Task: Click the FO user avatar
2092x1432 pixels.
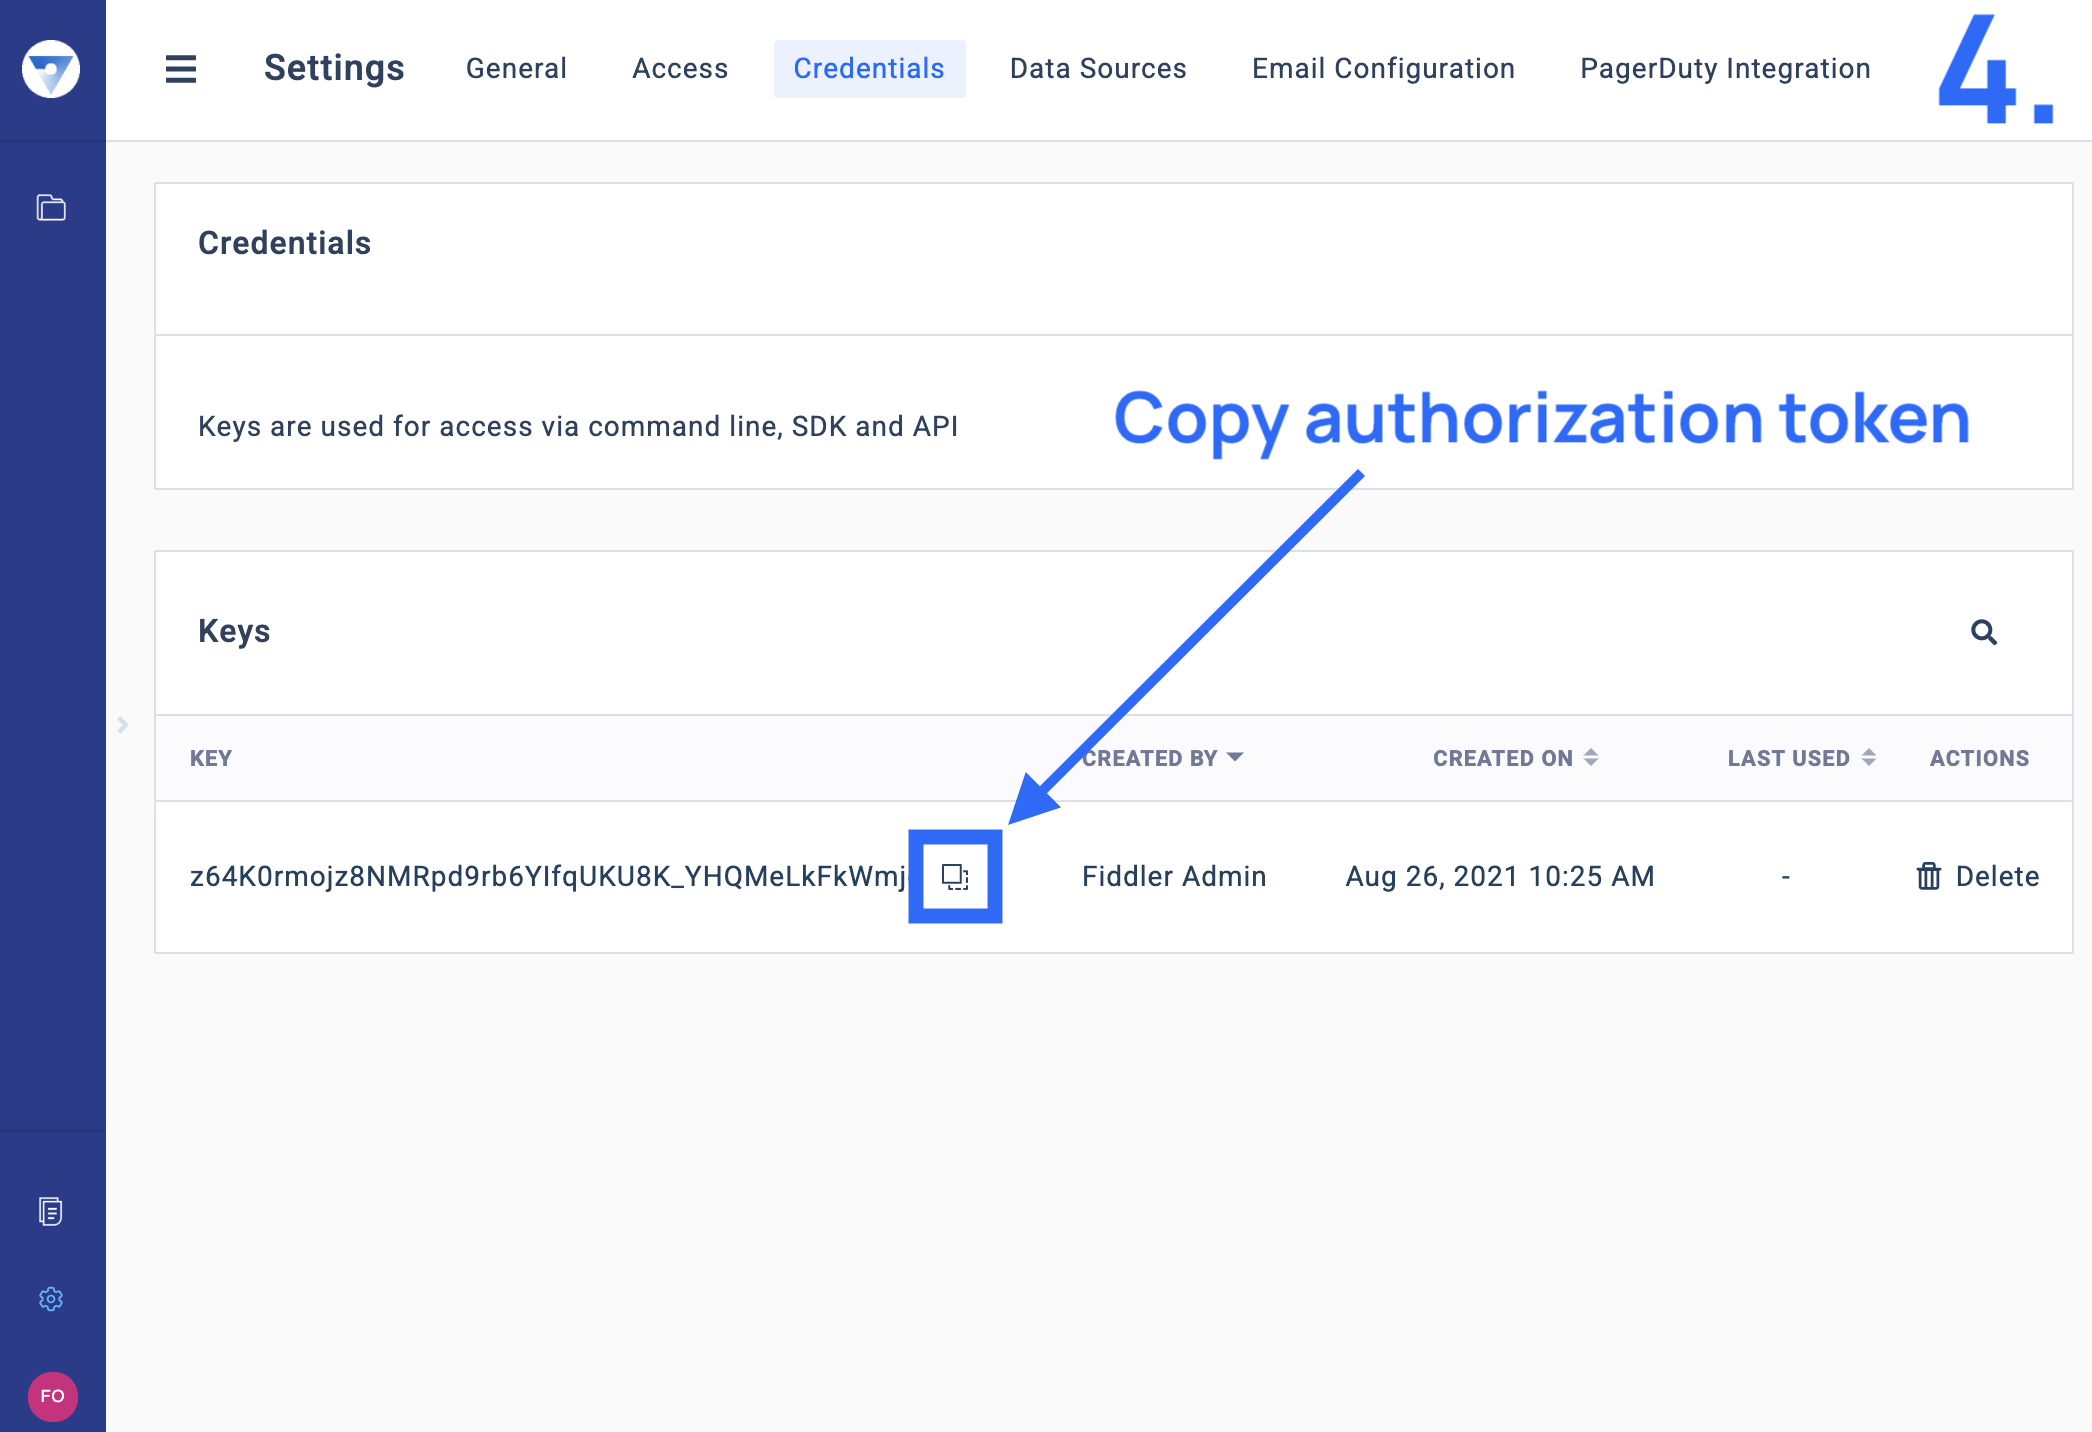Action: [52, 1396]
